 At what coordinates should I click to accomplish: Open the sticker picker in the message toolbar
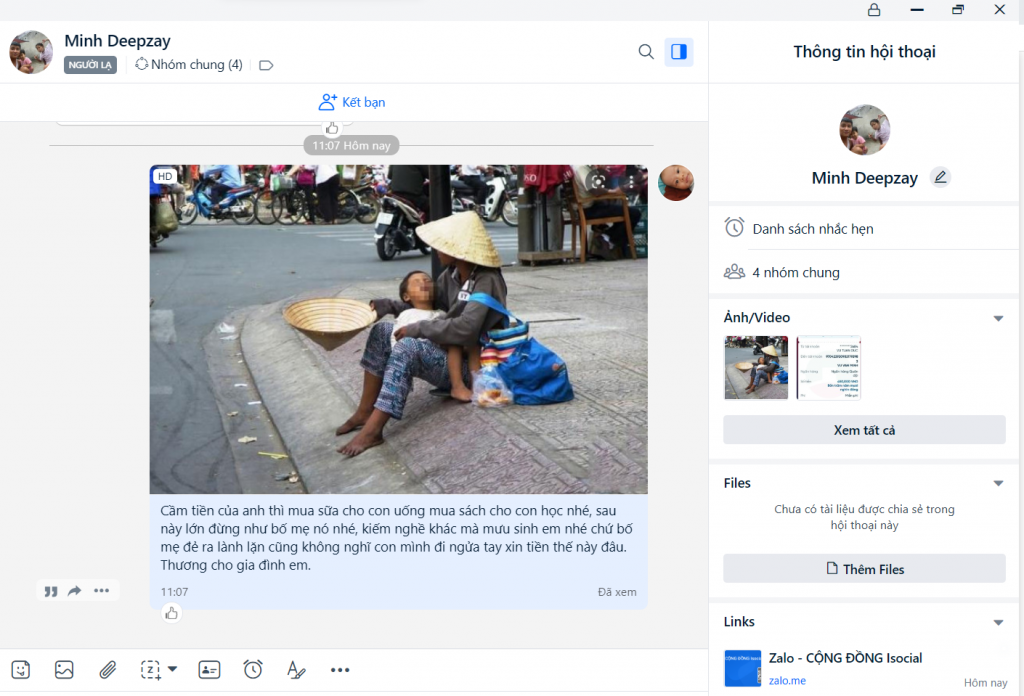[21, 670]
